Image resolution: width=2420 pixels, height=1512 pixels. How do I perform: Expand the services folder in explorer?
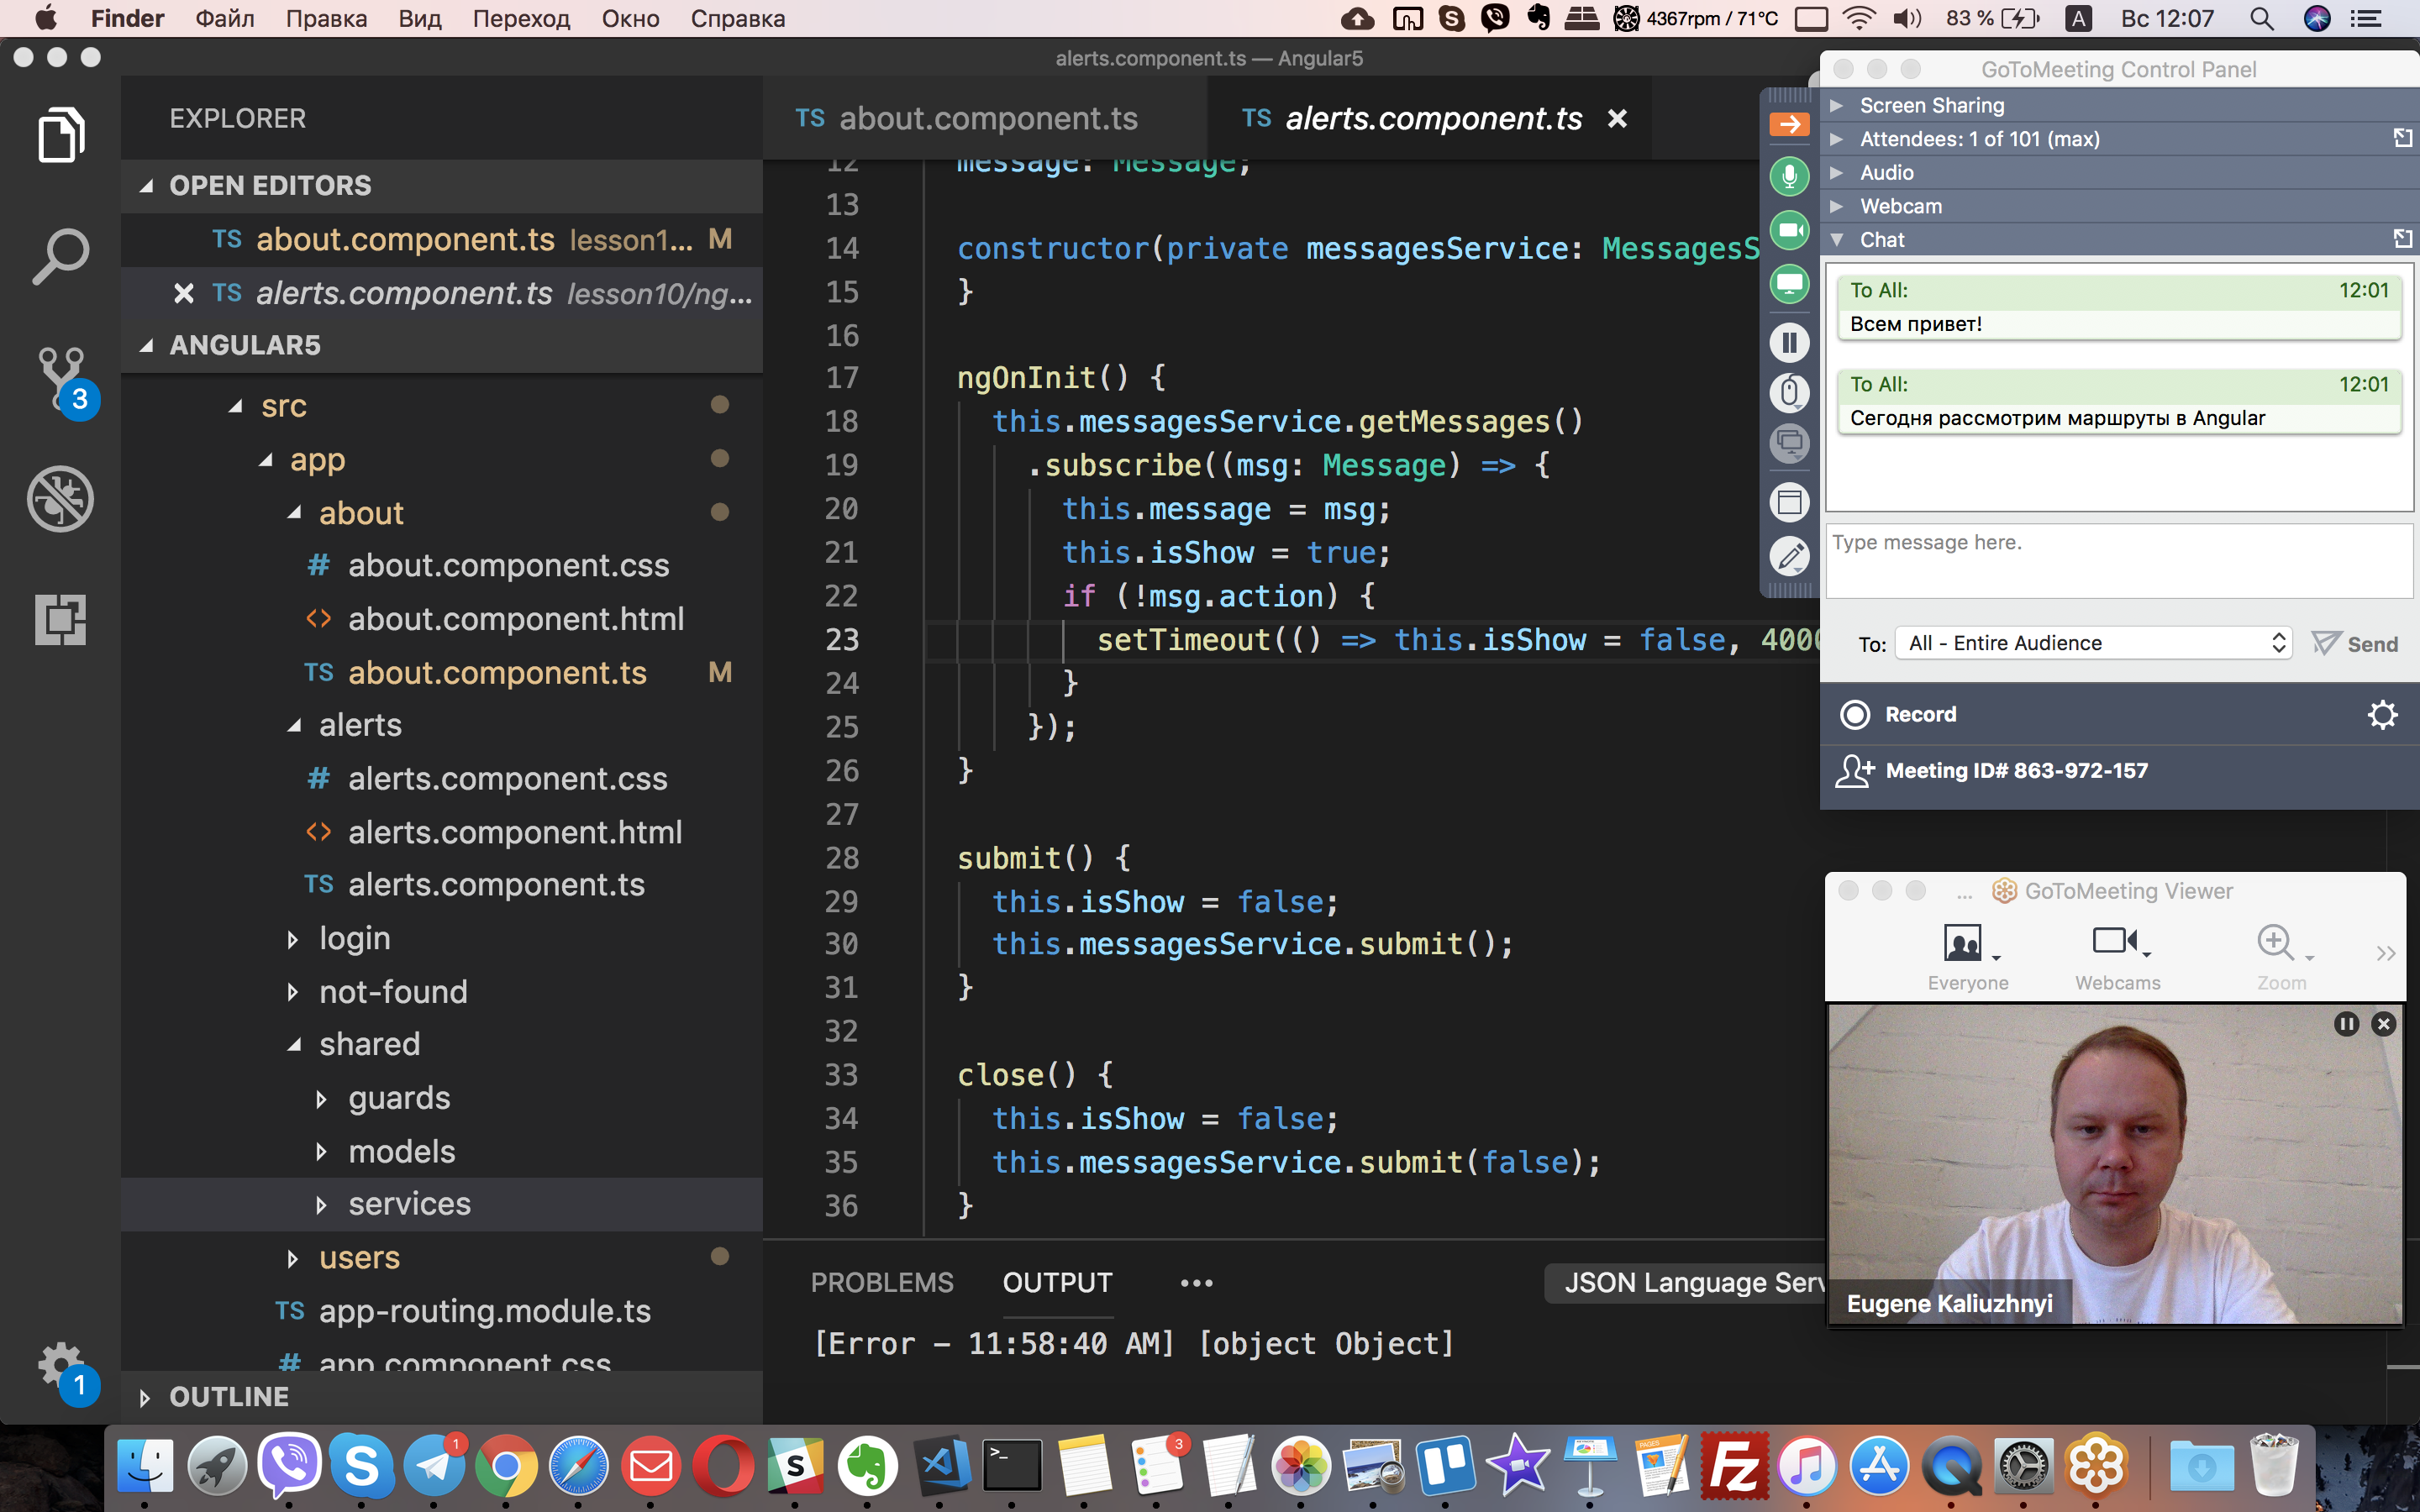pyautogui.click(x=409, y=1204)
